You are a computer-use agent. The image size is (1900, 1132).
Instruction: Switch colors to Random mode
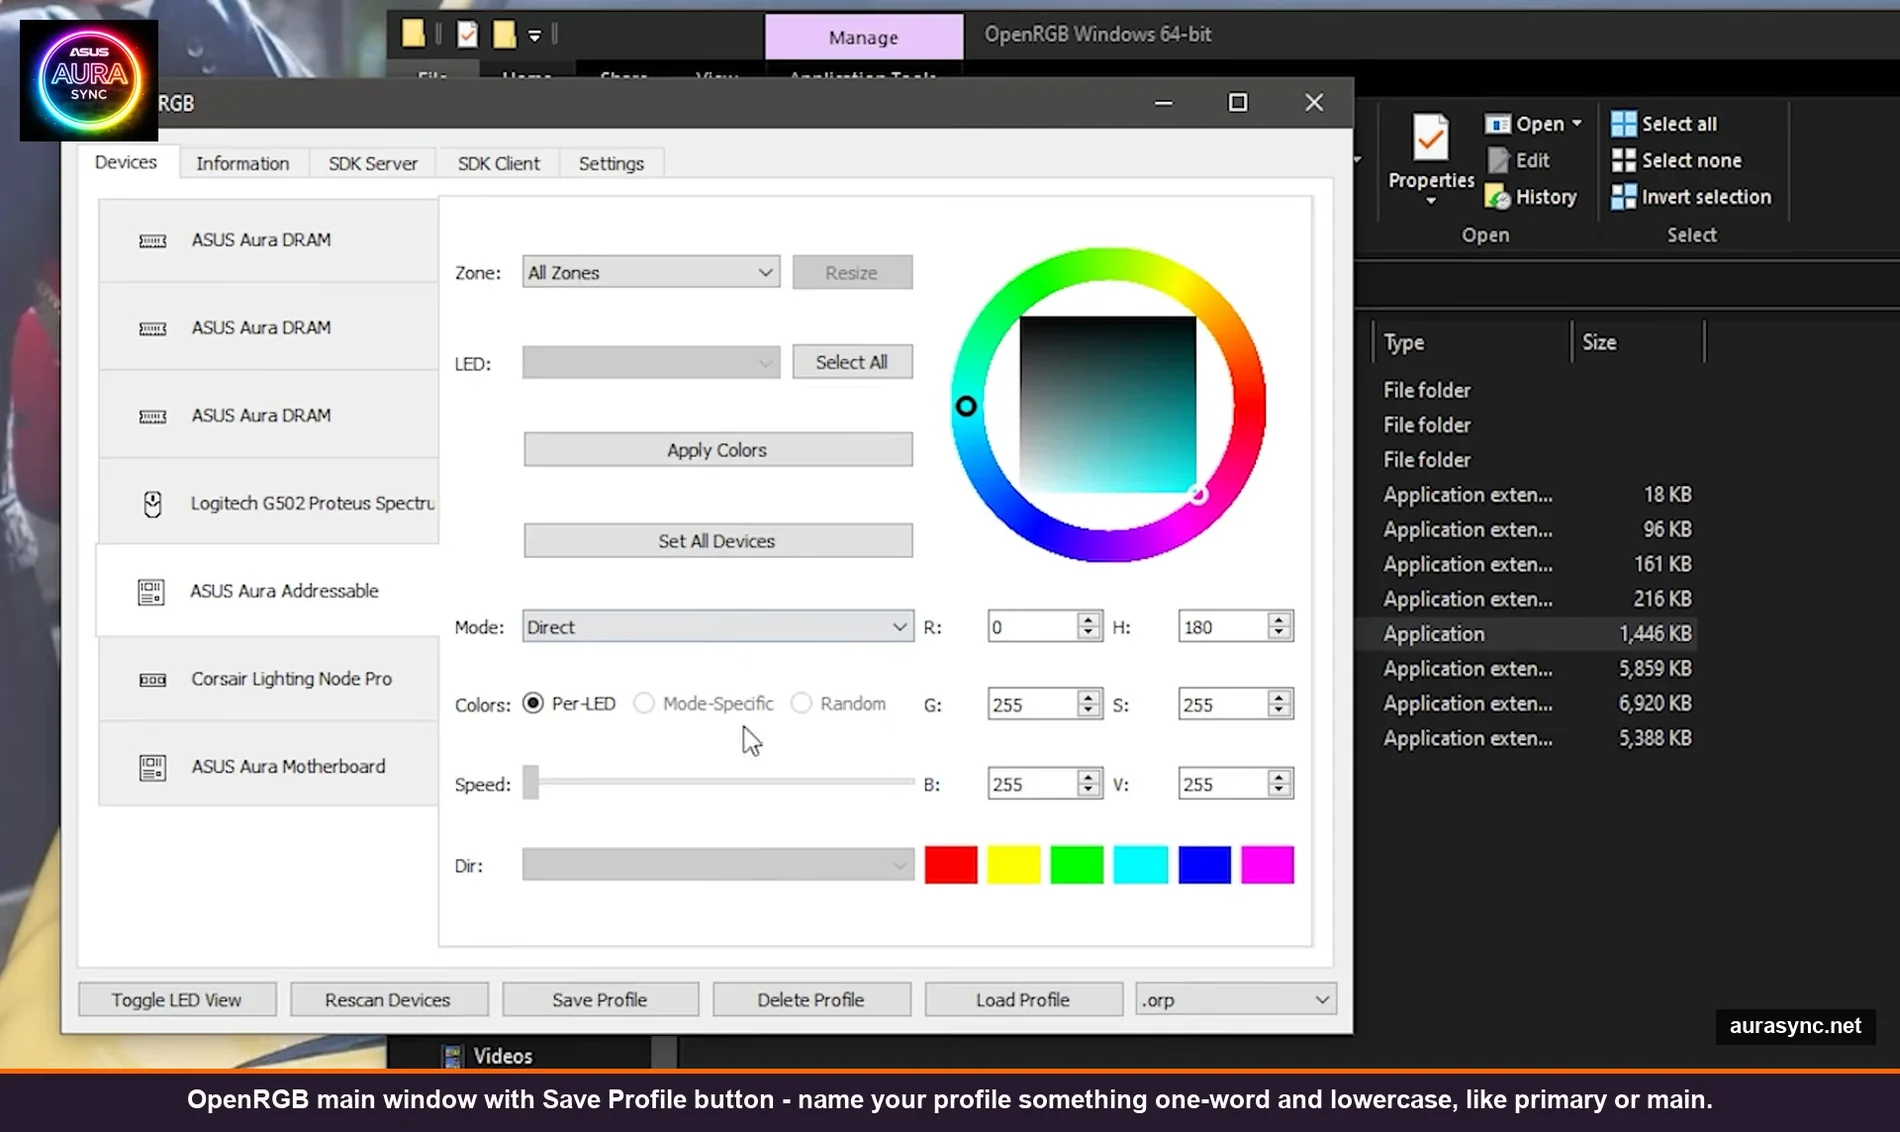click(x=801, y=703)
